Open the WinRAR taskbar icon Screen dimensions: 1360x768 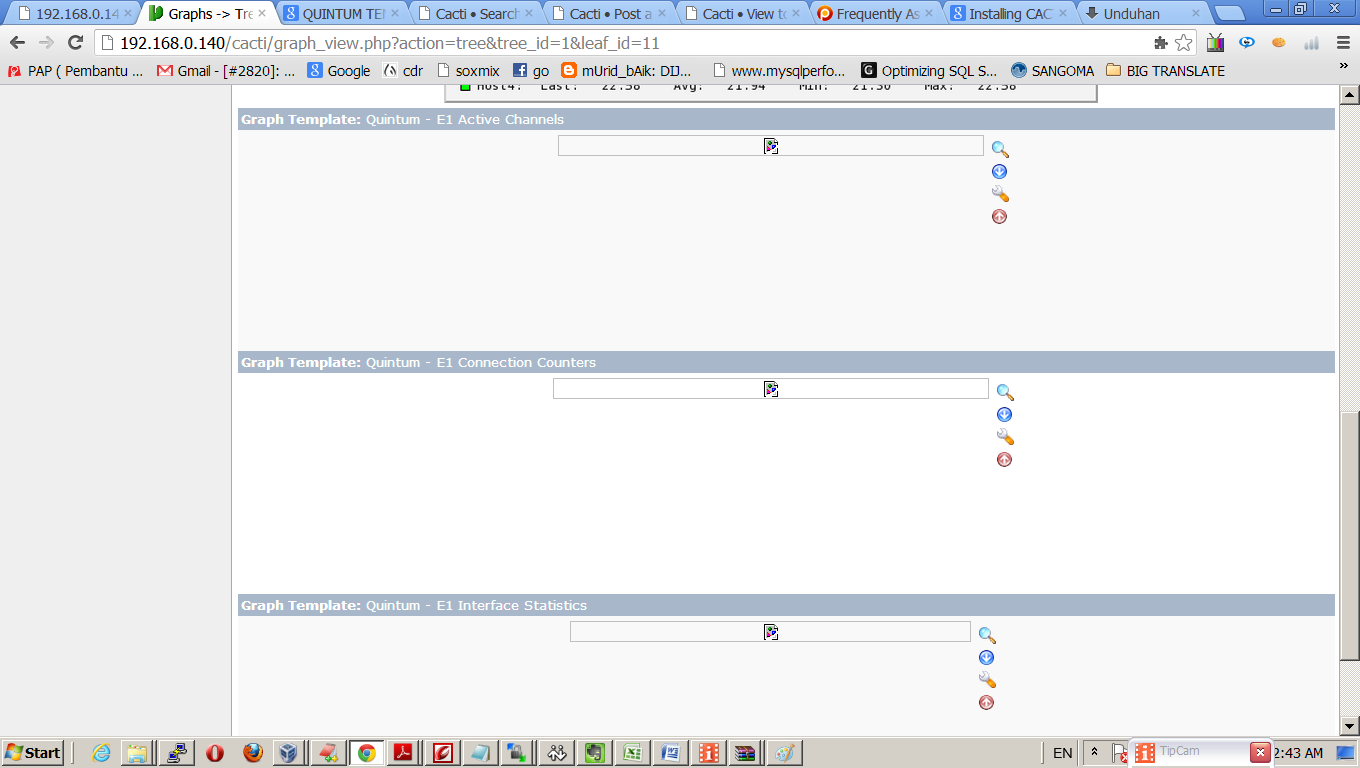click(746, 753)
